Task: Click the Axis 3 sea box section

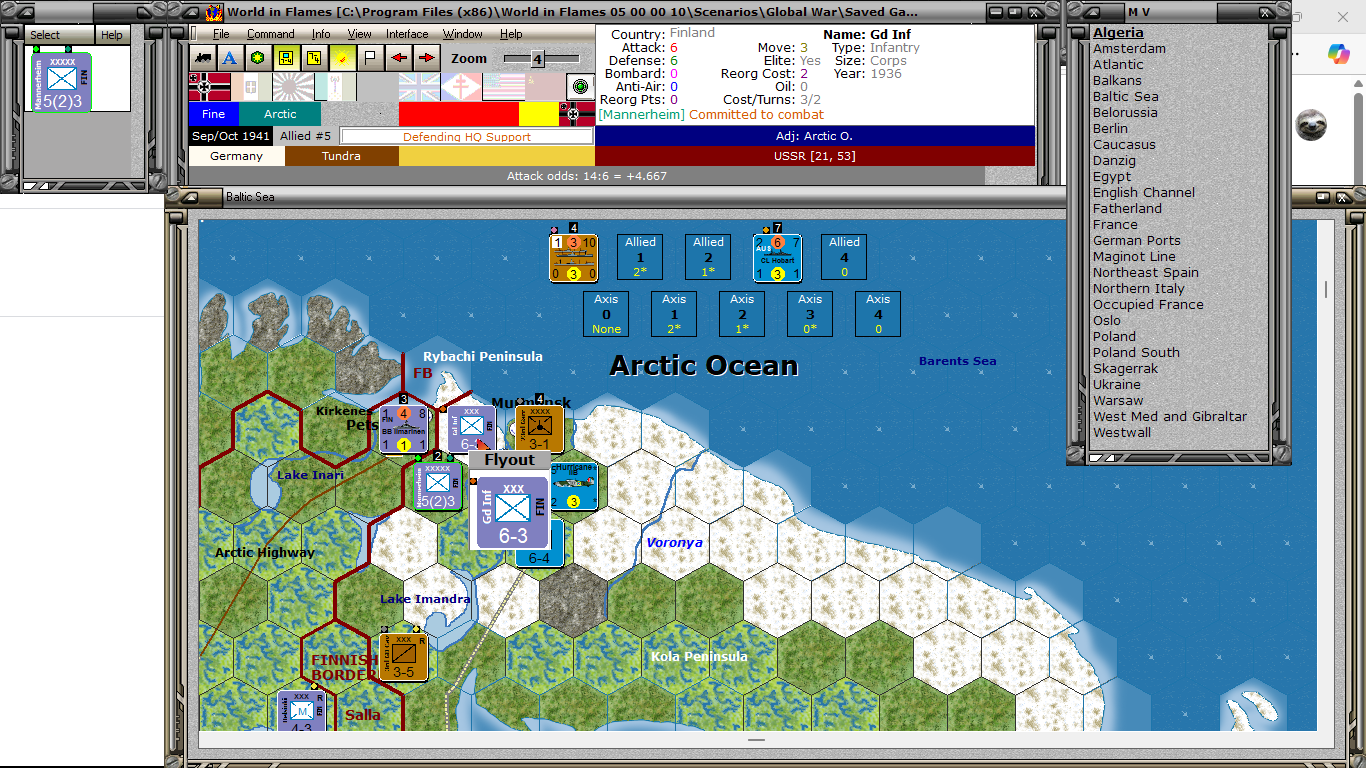Action: pos(810,314)
